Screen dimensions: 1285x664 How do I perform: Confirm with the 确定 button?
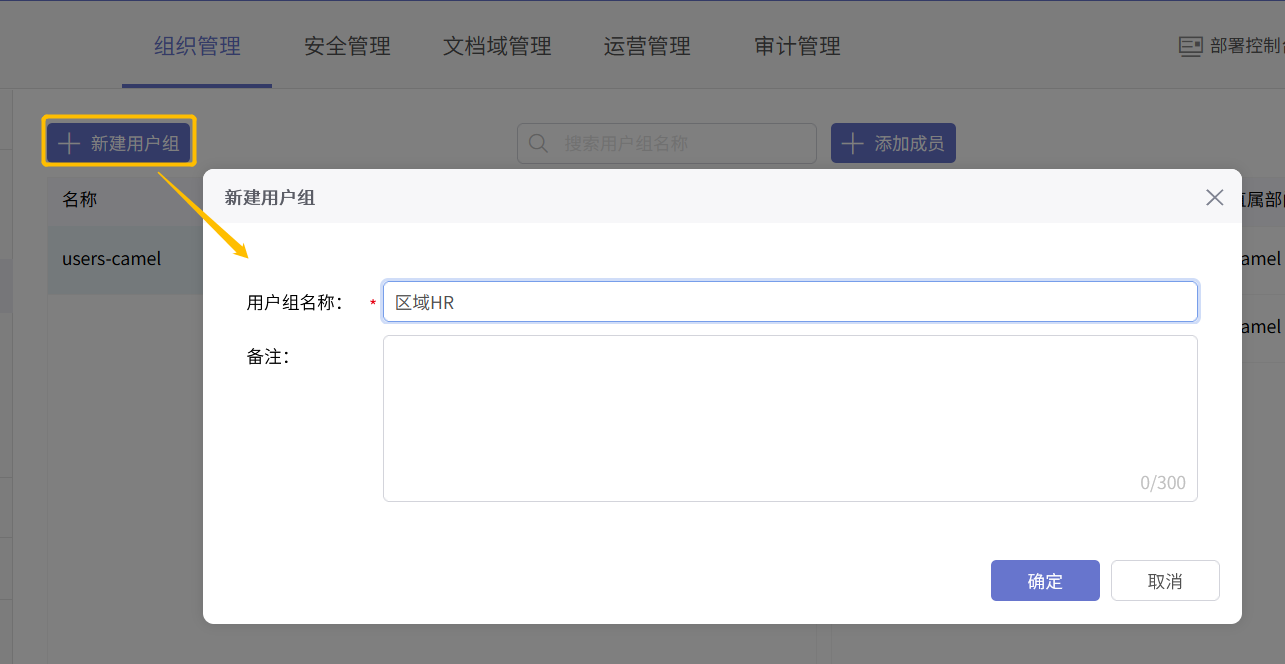(1045, 581)
